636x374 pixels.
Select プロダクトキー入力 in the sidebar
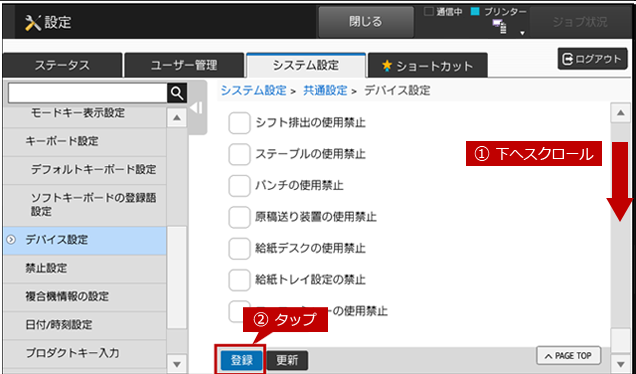(85, 353)
